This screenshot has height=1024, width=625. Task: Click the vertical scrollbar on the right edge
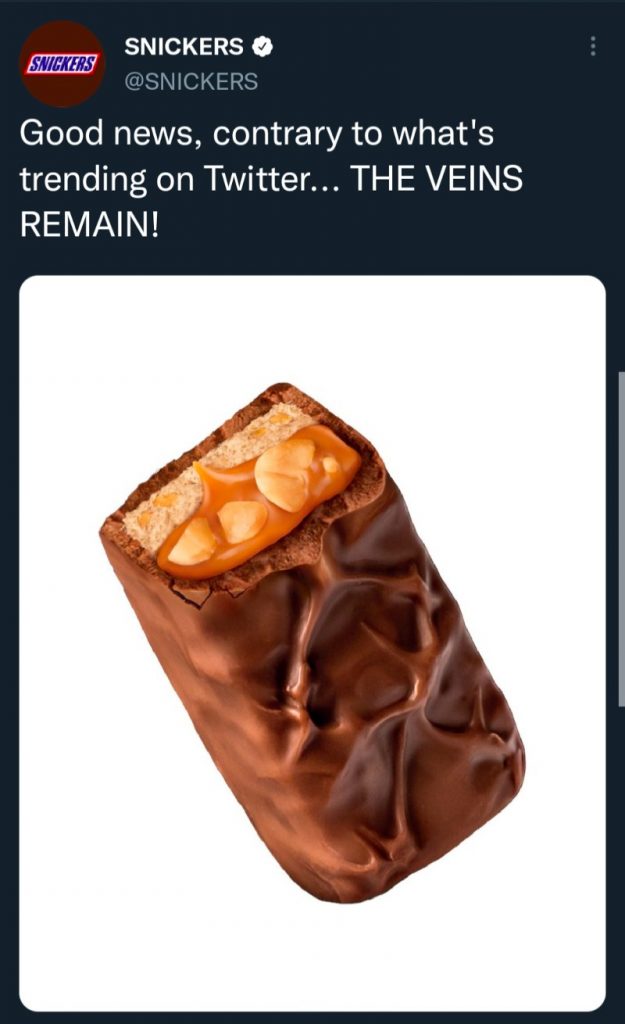[621, 539]
